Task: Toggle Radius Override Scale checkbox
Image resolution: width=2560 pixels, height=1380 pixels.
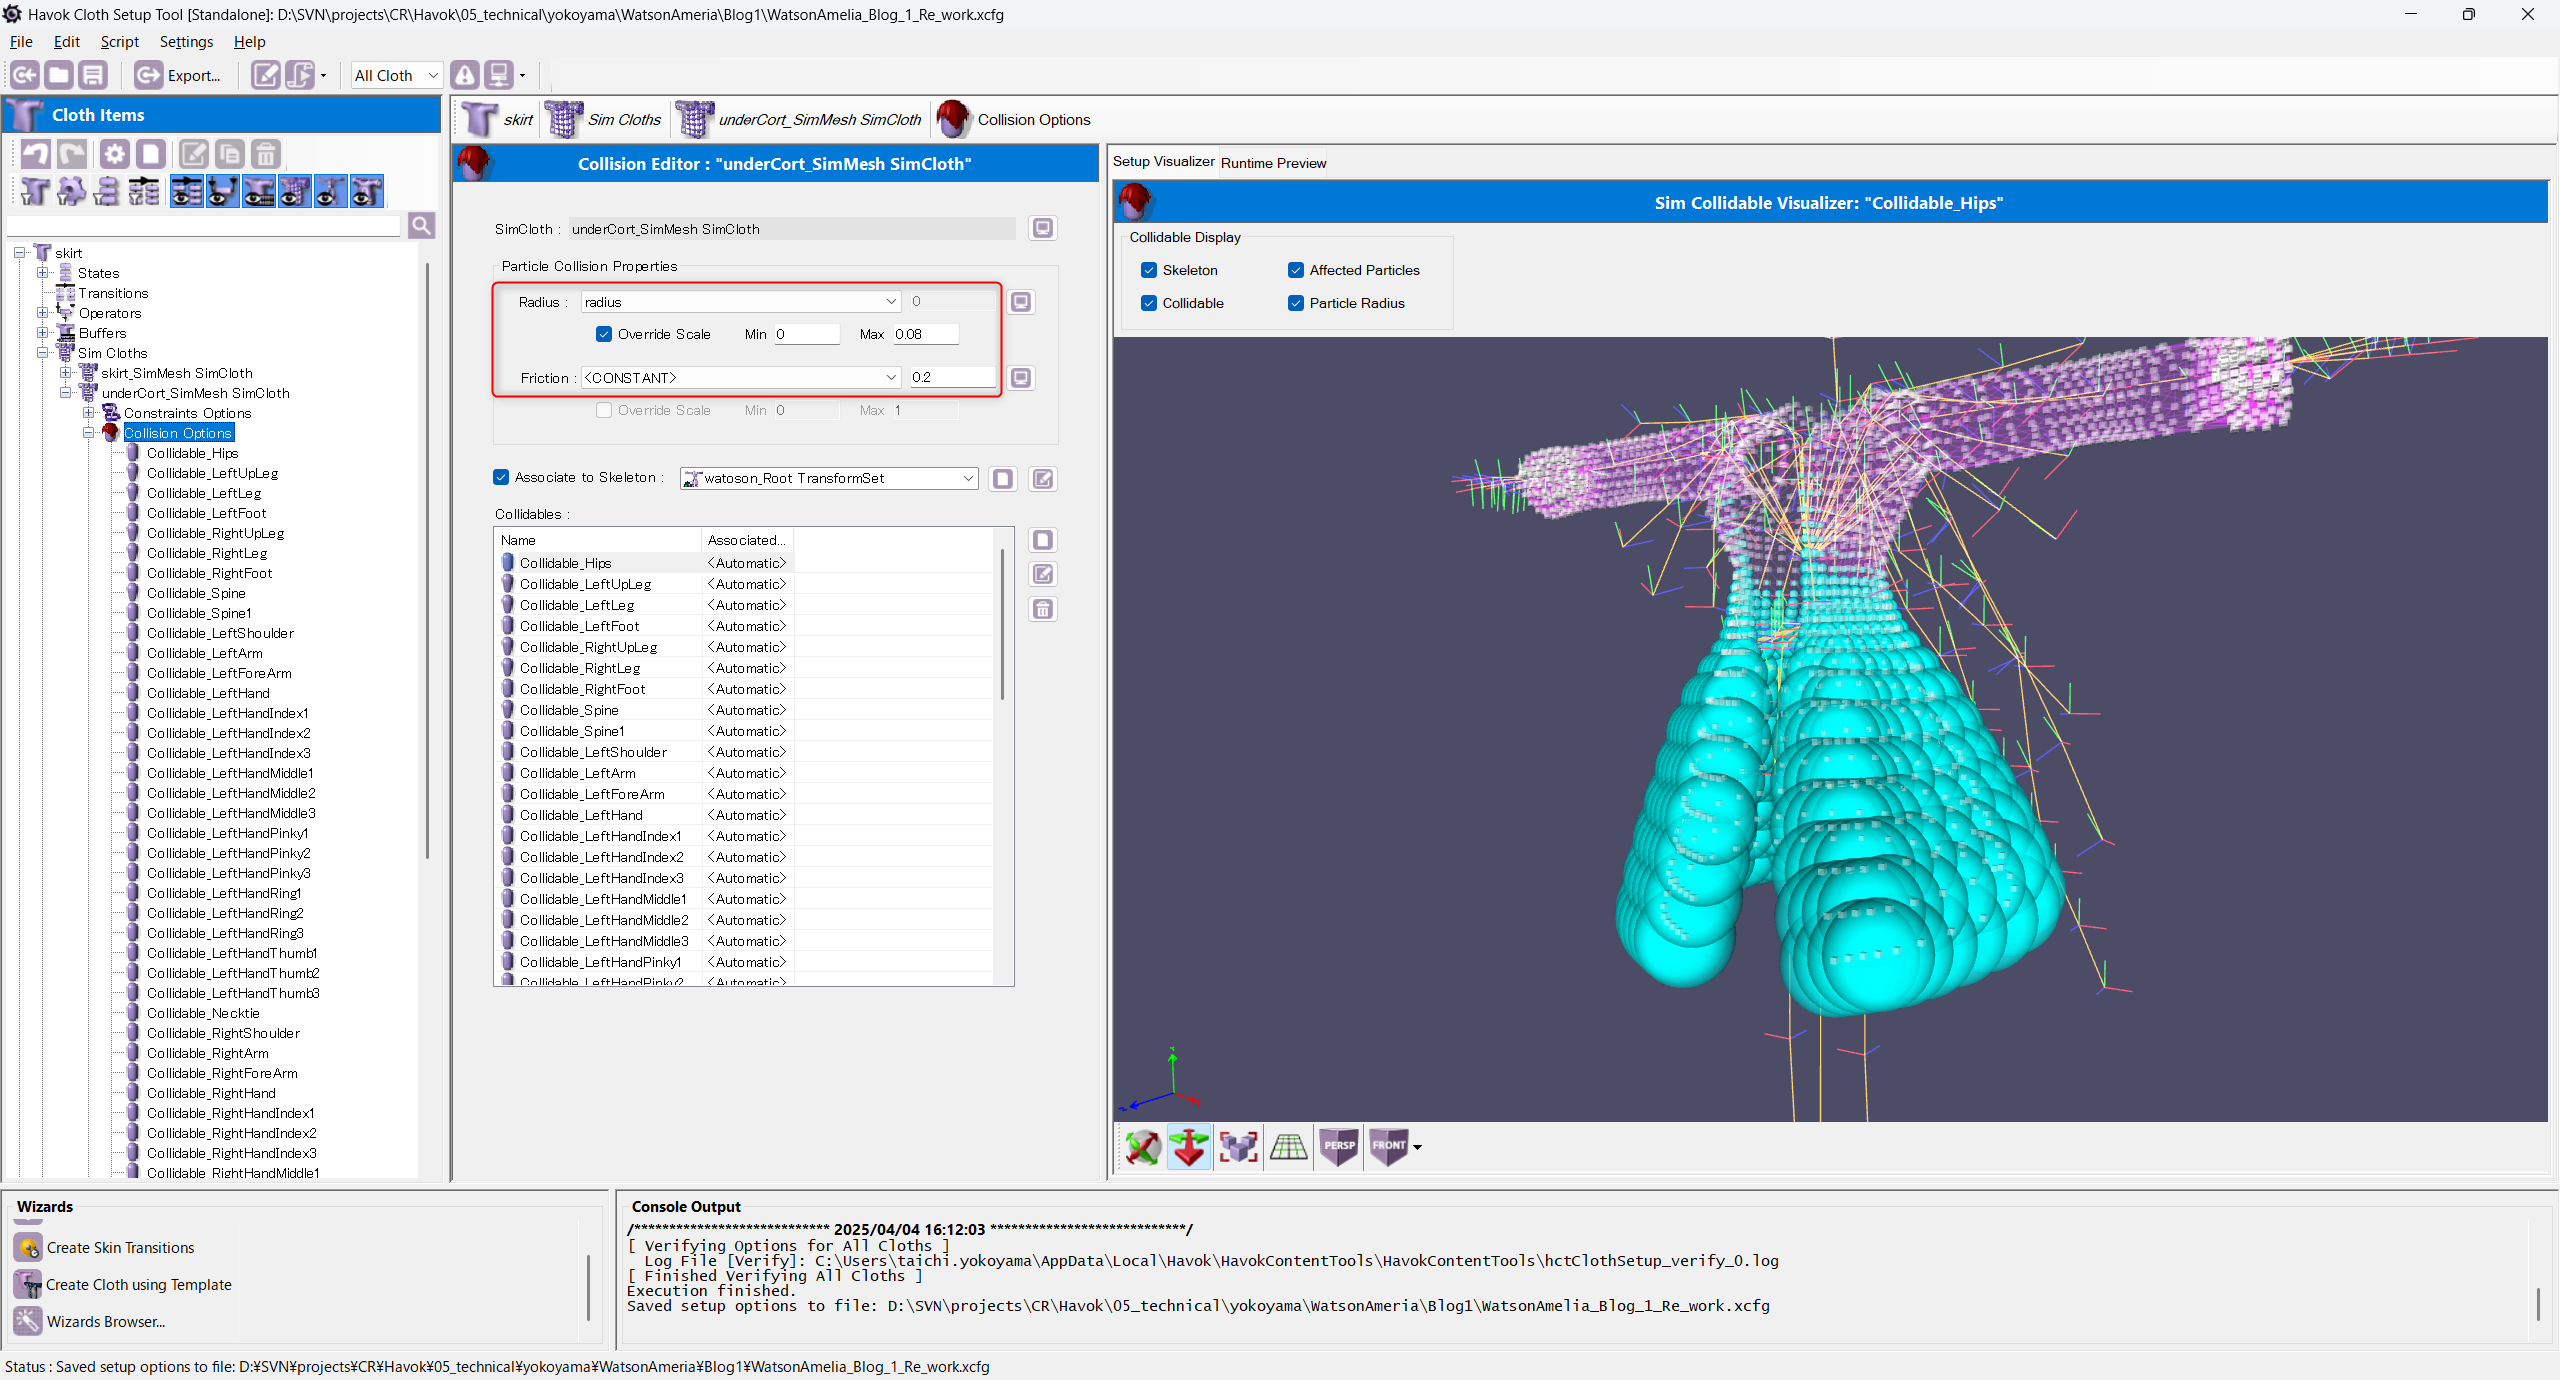Action: point(604,334)
